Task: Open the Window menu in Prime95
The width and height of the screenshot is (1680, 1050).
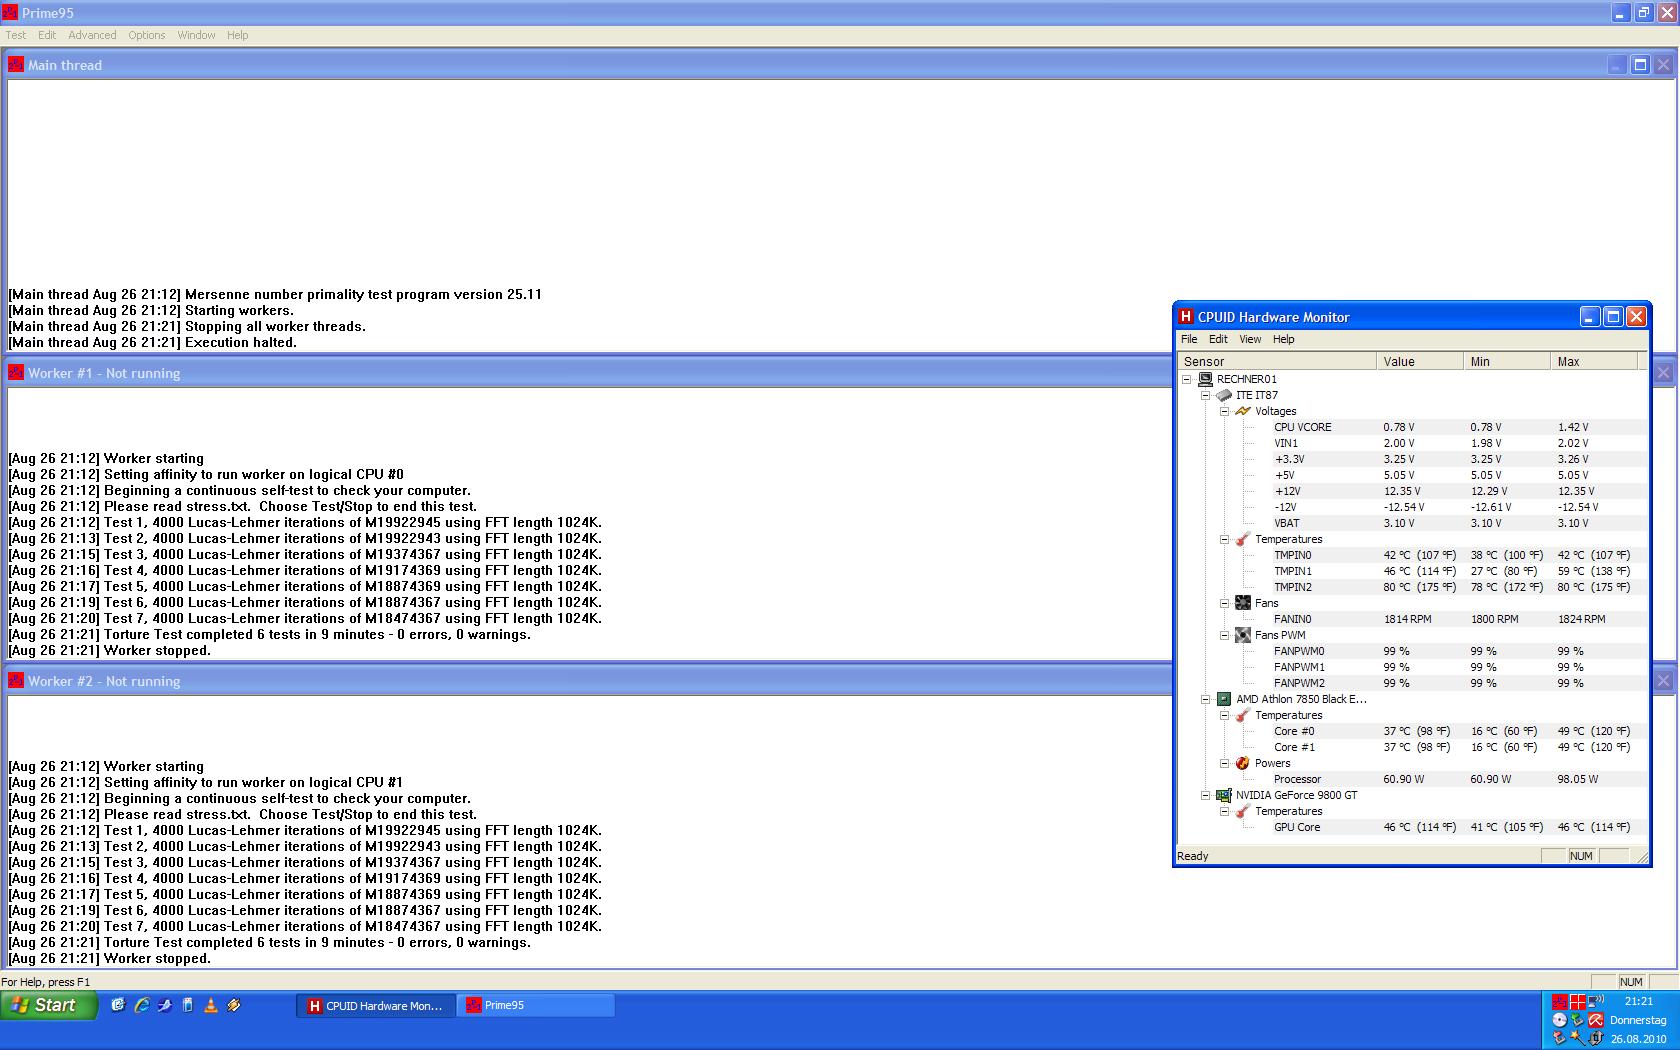Action: click(196, 35)
